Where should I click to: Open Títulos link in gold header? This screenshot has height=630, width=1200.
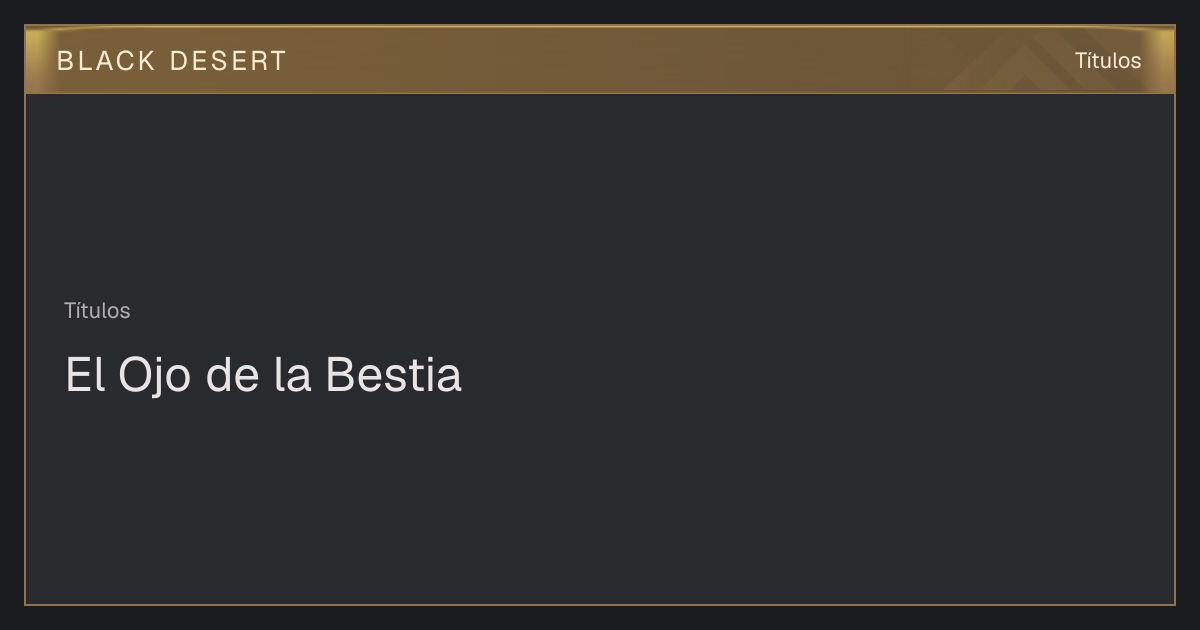(1107, 60)
